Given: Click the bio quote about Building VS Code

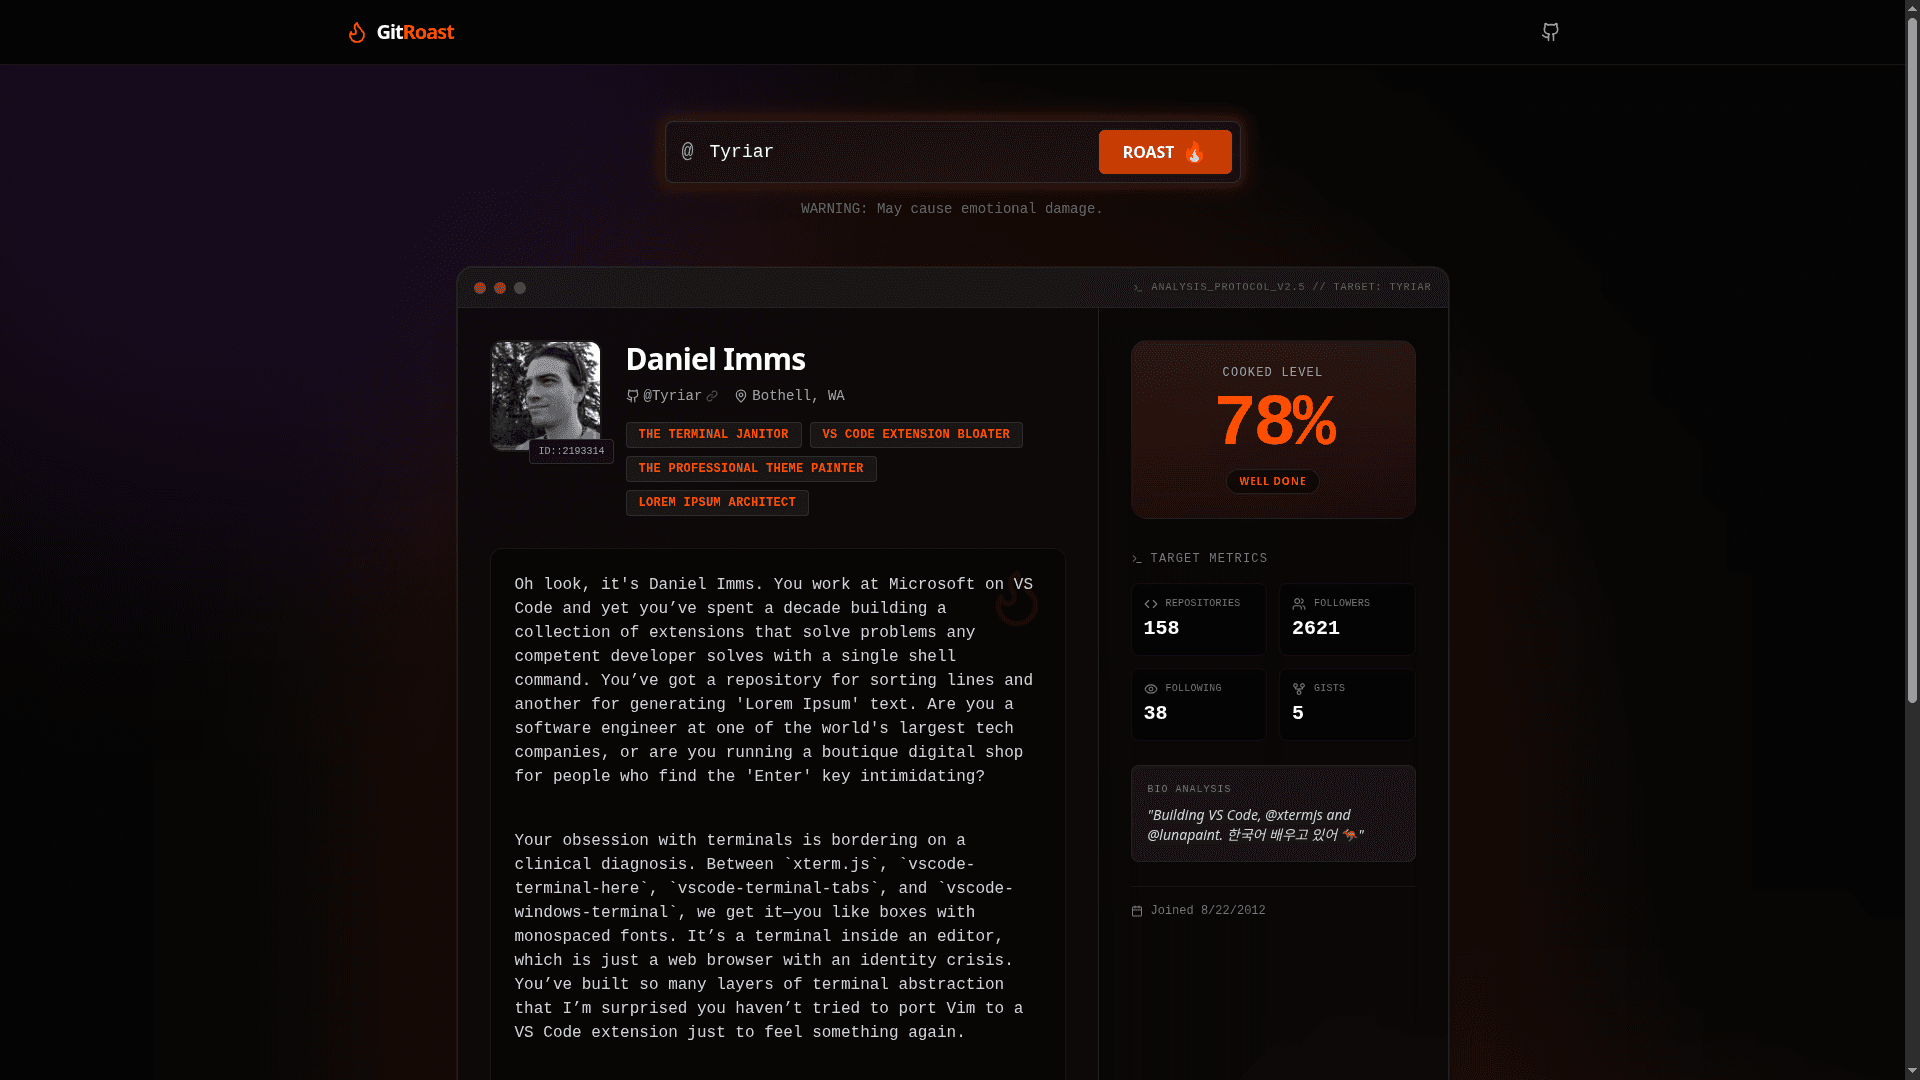Looking at the screenshot, I should [1255, 825].
